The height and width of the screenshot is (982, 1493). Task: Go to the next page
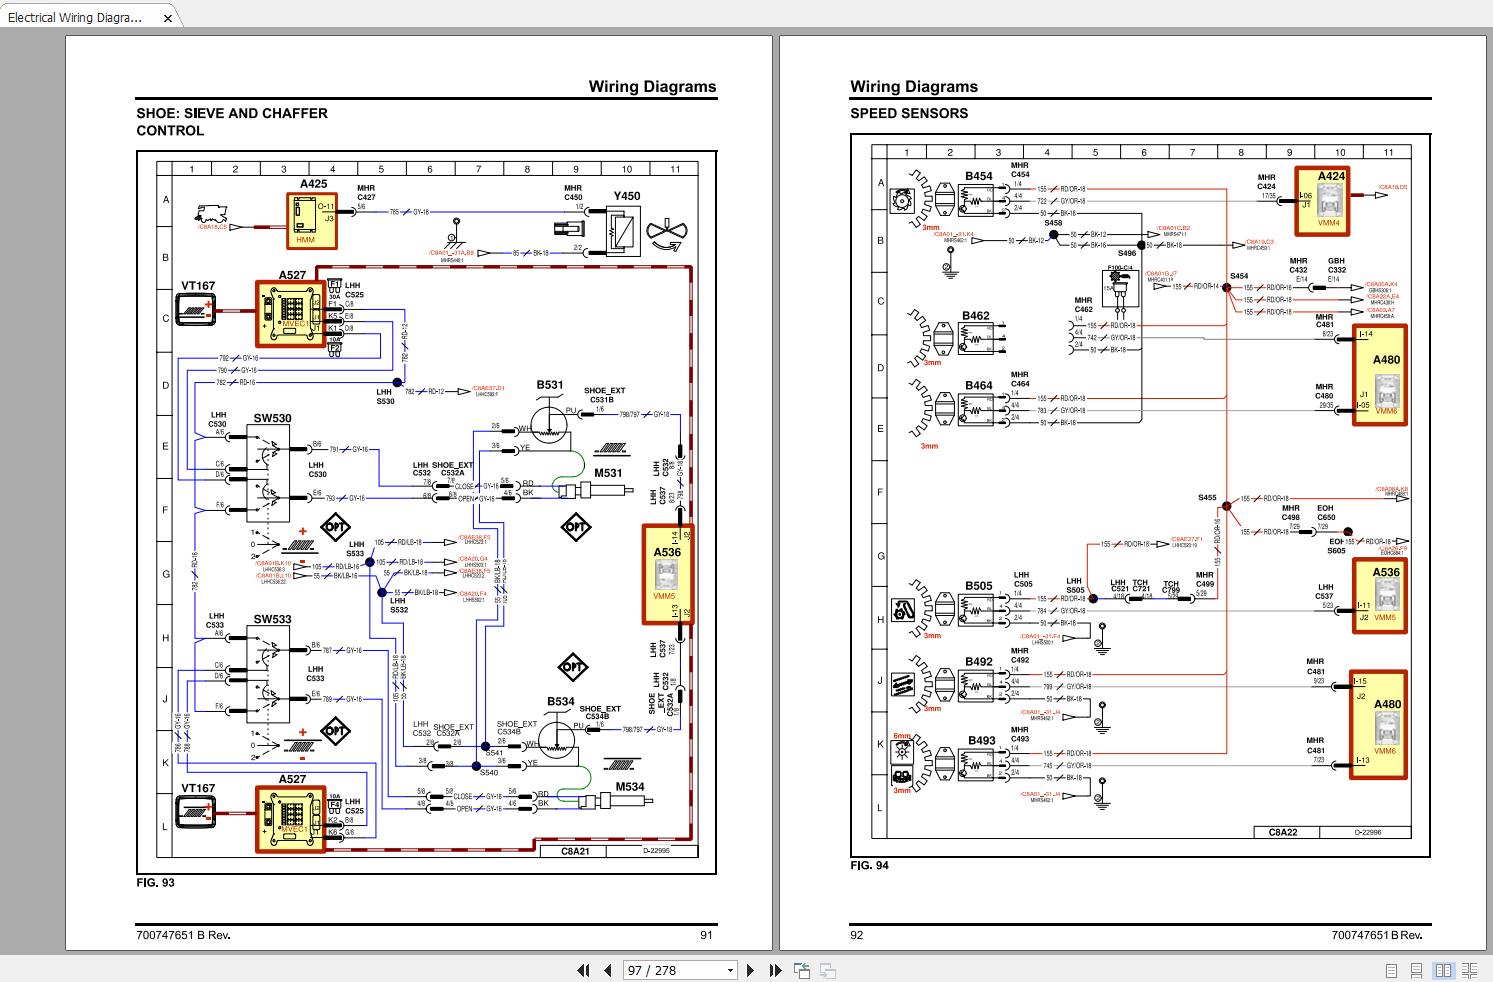pos(750,970)
